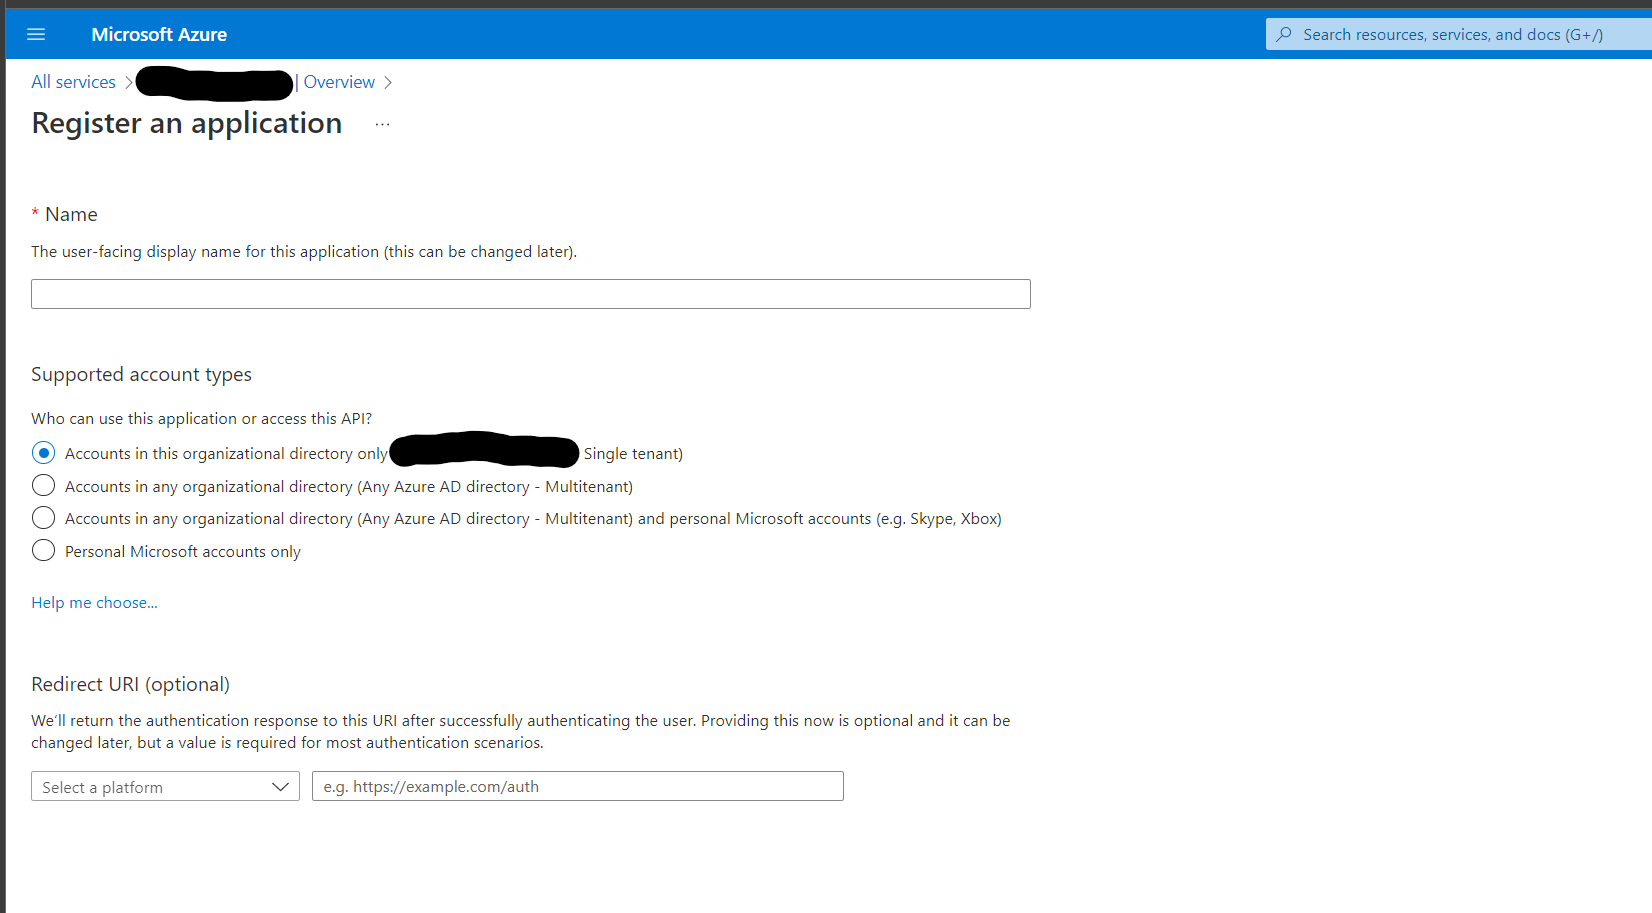Screen dimensions: 1652x913
Task: Select the single tenant organizational directory radio
Action: [43, 453]
